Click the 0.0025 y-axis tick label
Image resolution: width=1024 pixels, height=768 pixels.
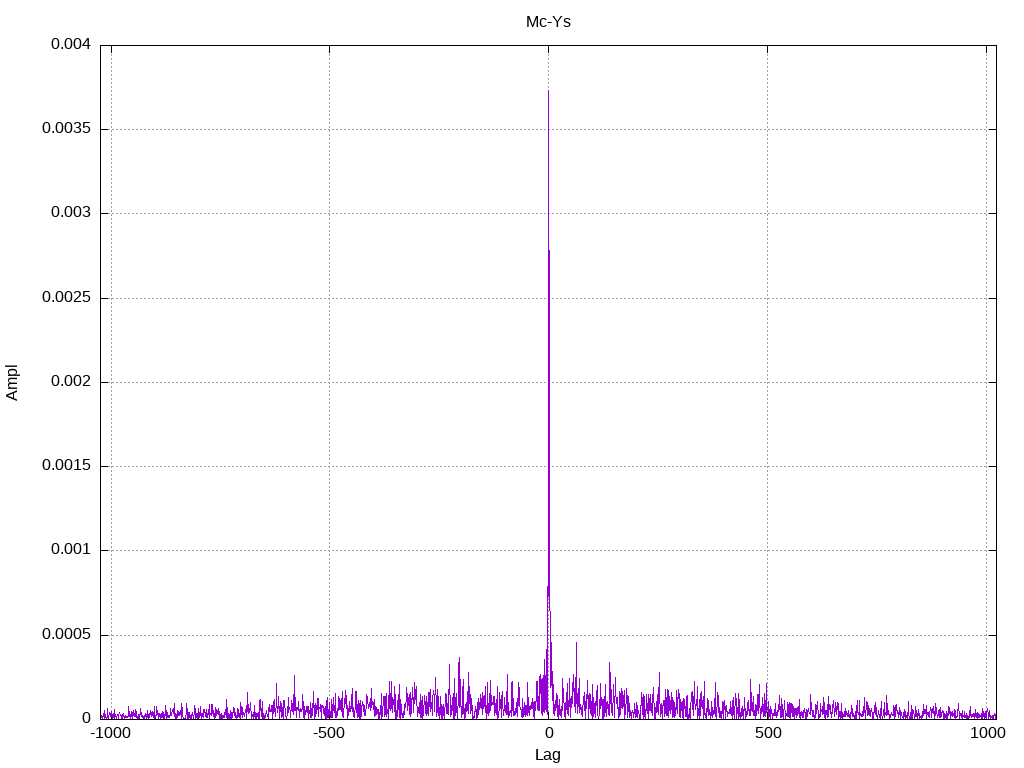[x=67, y=298]
